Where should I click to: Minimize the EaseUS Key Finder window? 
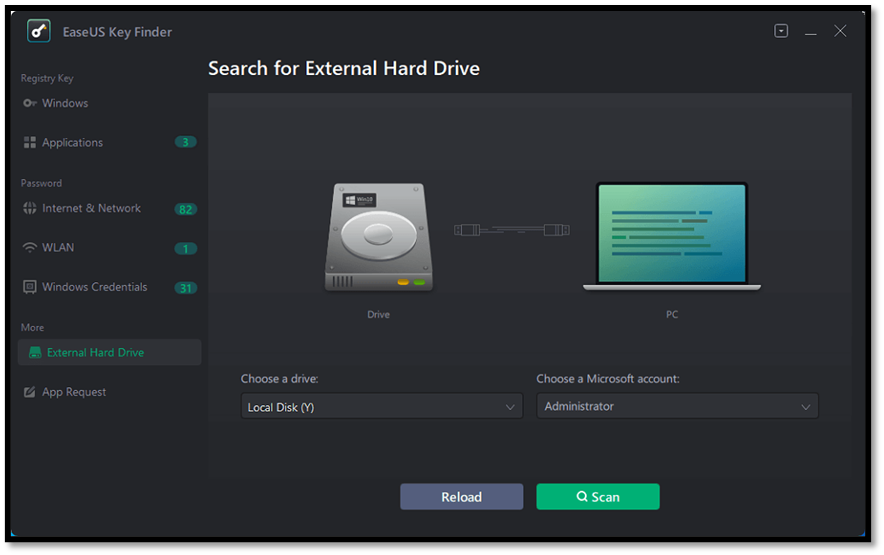coord(811,32)
